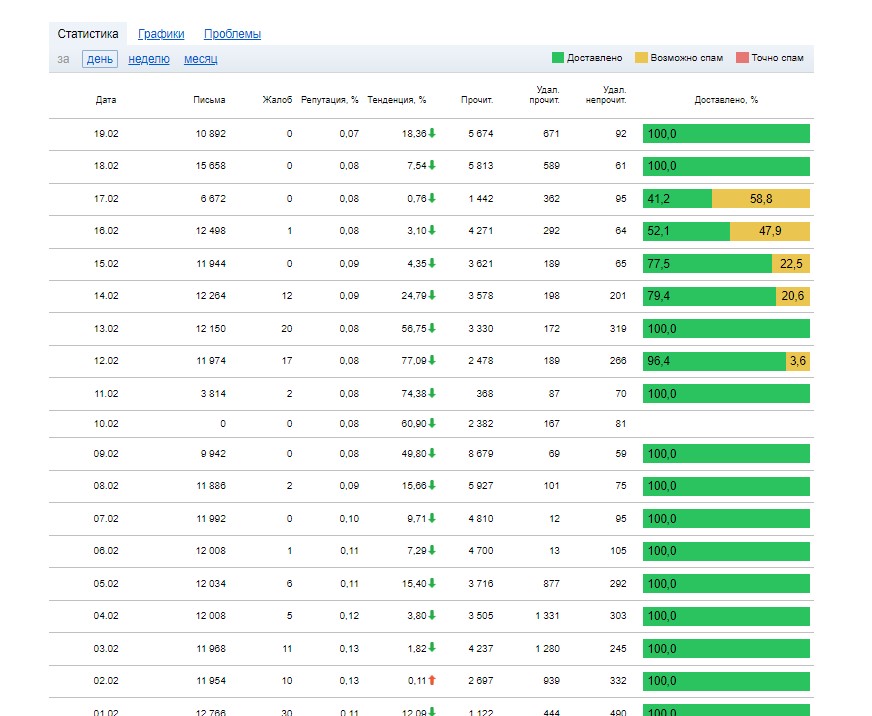Click the 52,1 green bar segment
Image resolution: width=872 pixels, height=716 pixels.
(686, 231)
